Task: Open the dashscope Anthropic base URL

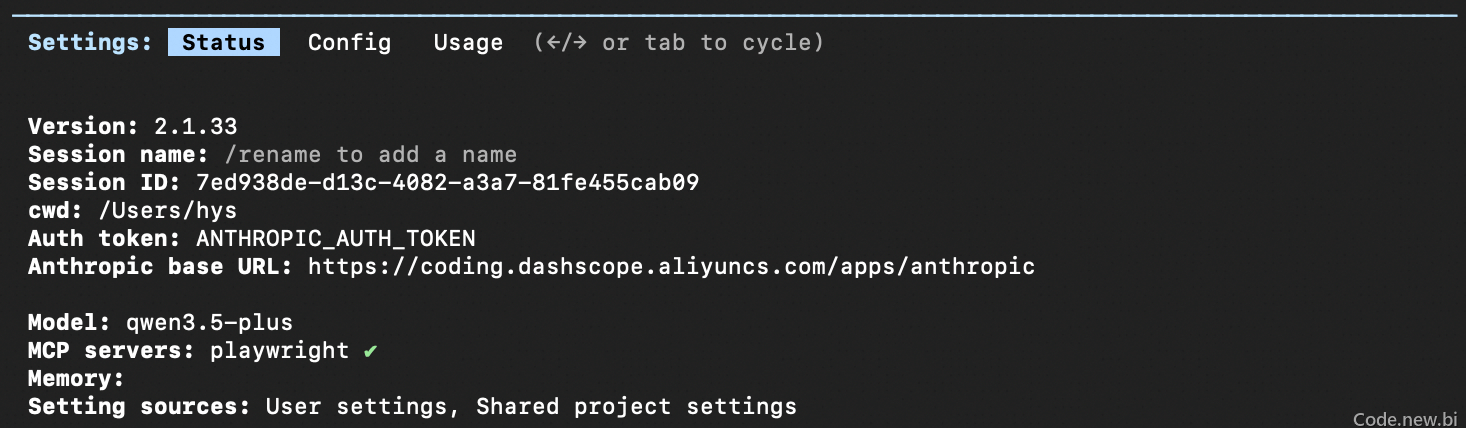Action: coord(671,267)
